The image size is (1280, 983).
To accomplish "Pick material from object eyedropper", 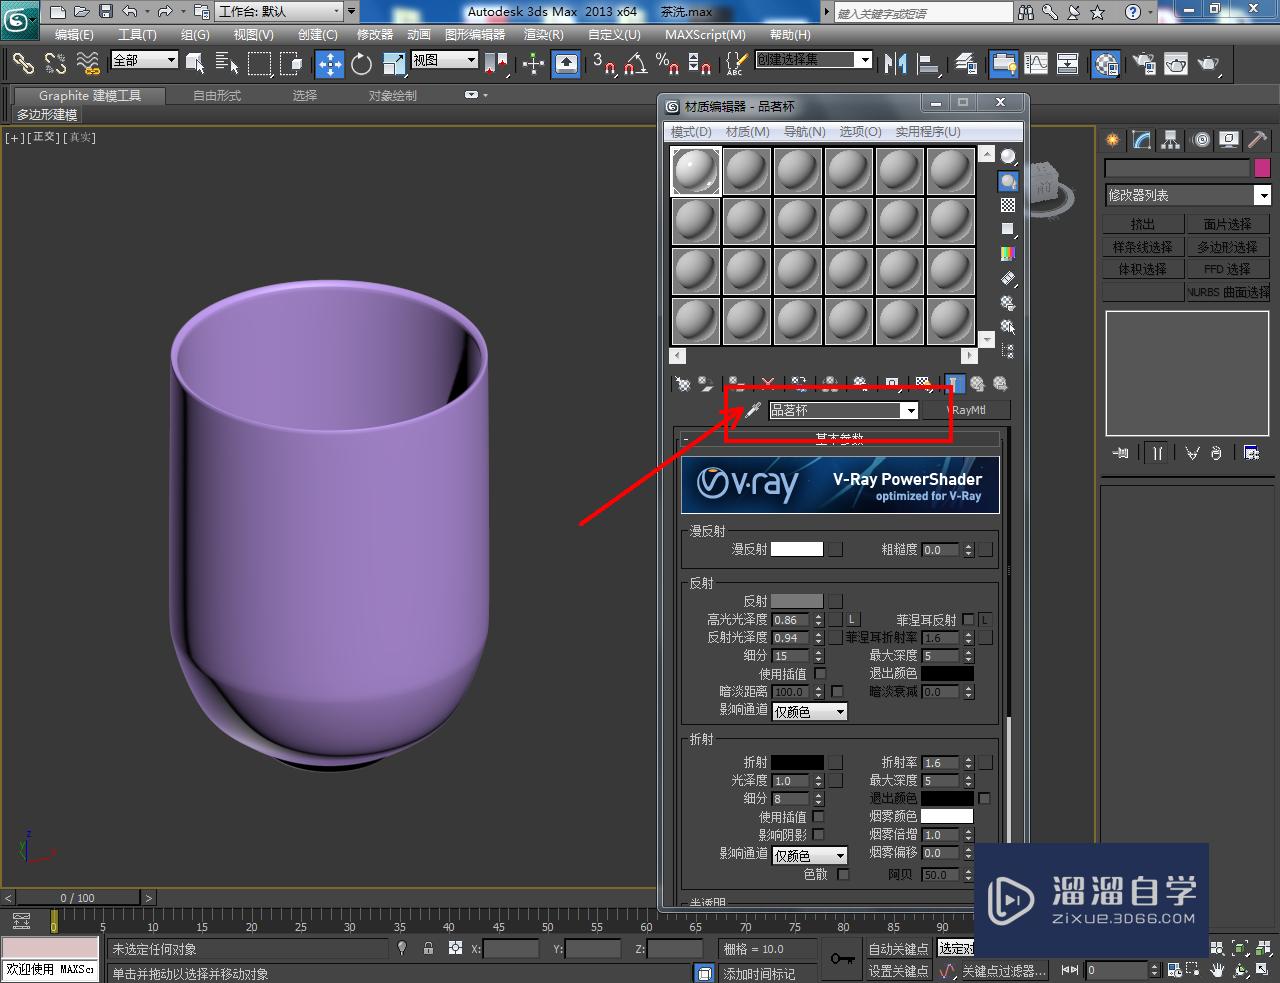I will click(x=753, y=410).
